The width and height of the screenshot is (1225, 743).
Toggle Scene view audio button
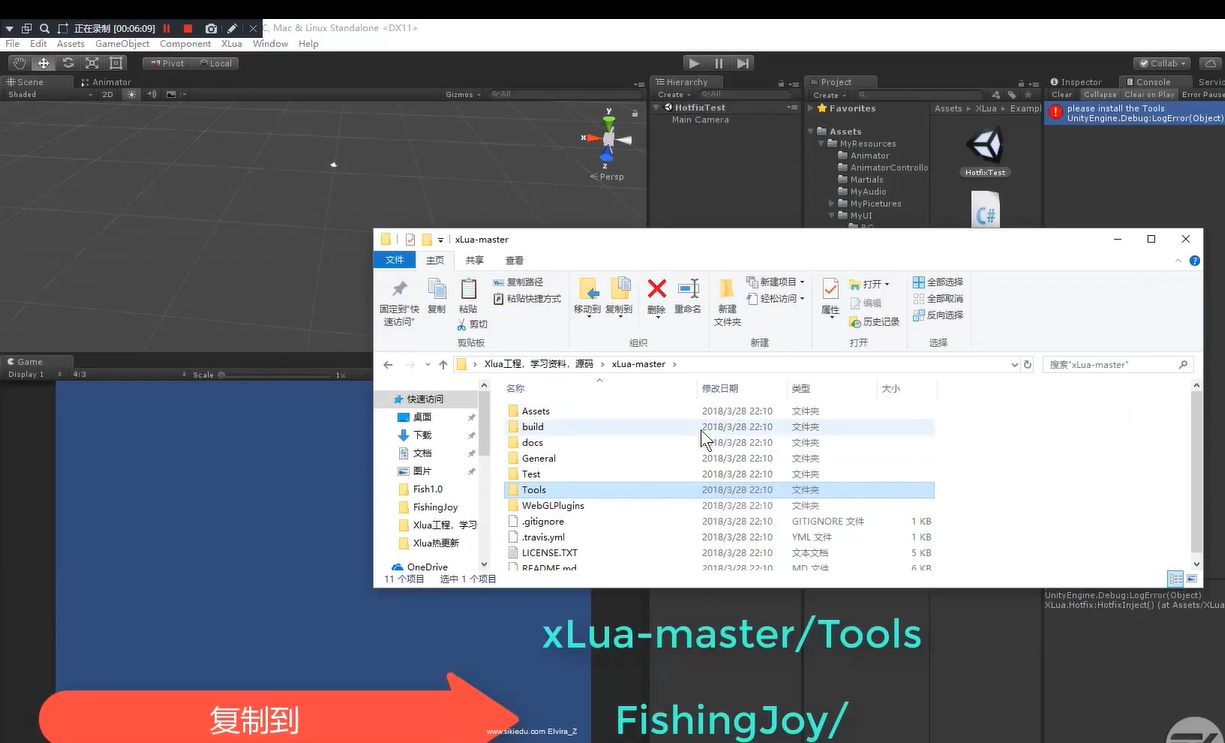pyautogui.click(x=152, y=95)
